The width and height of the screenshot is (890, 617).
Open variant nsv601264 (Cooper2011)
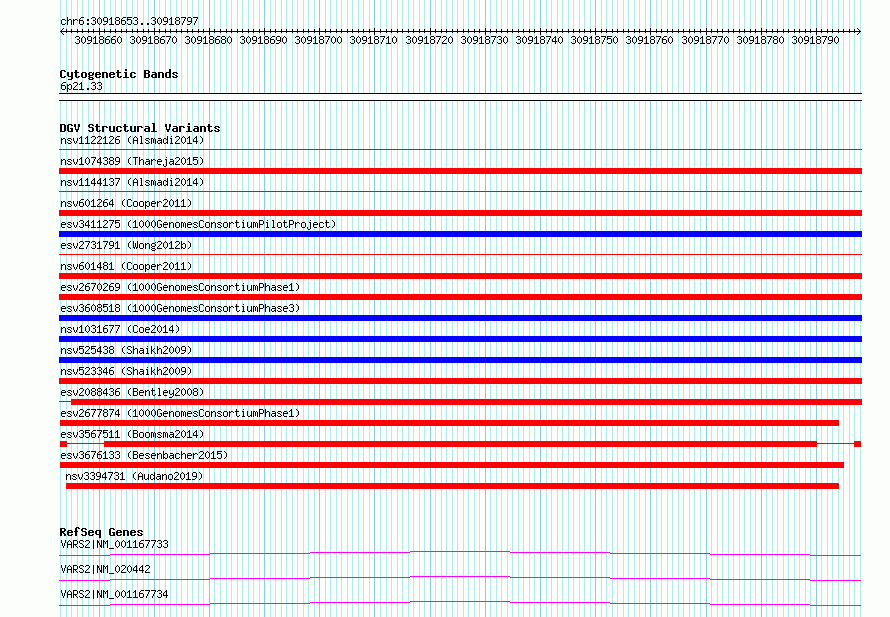[x=126, y=203]
